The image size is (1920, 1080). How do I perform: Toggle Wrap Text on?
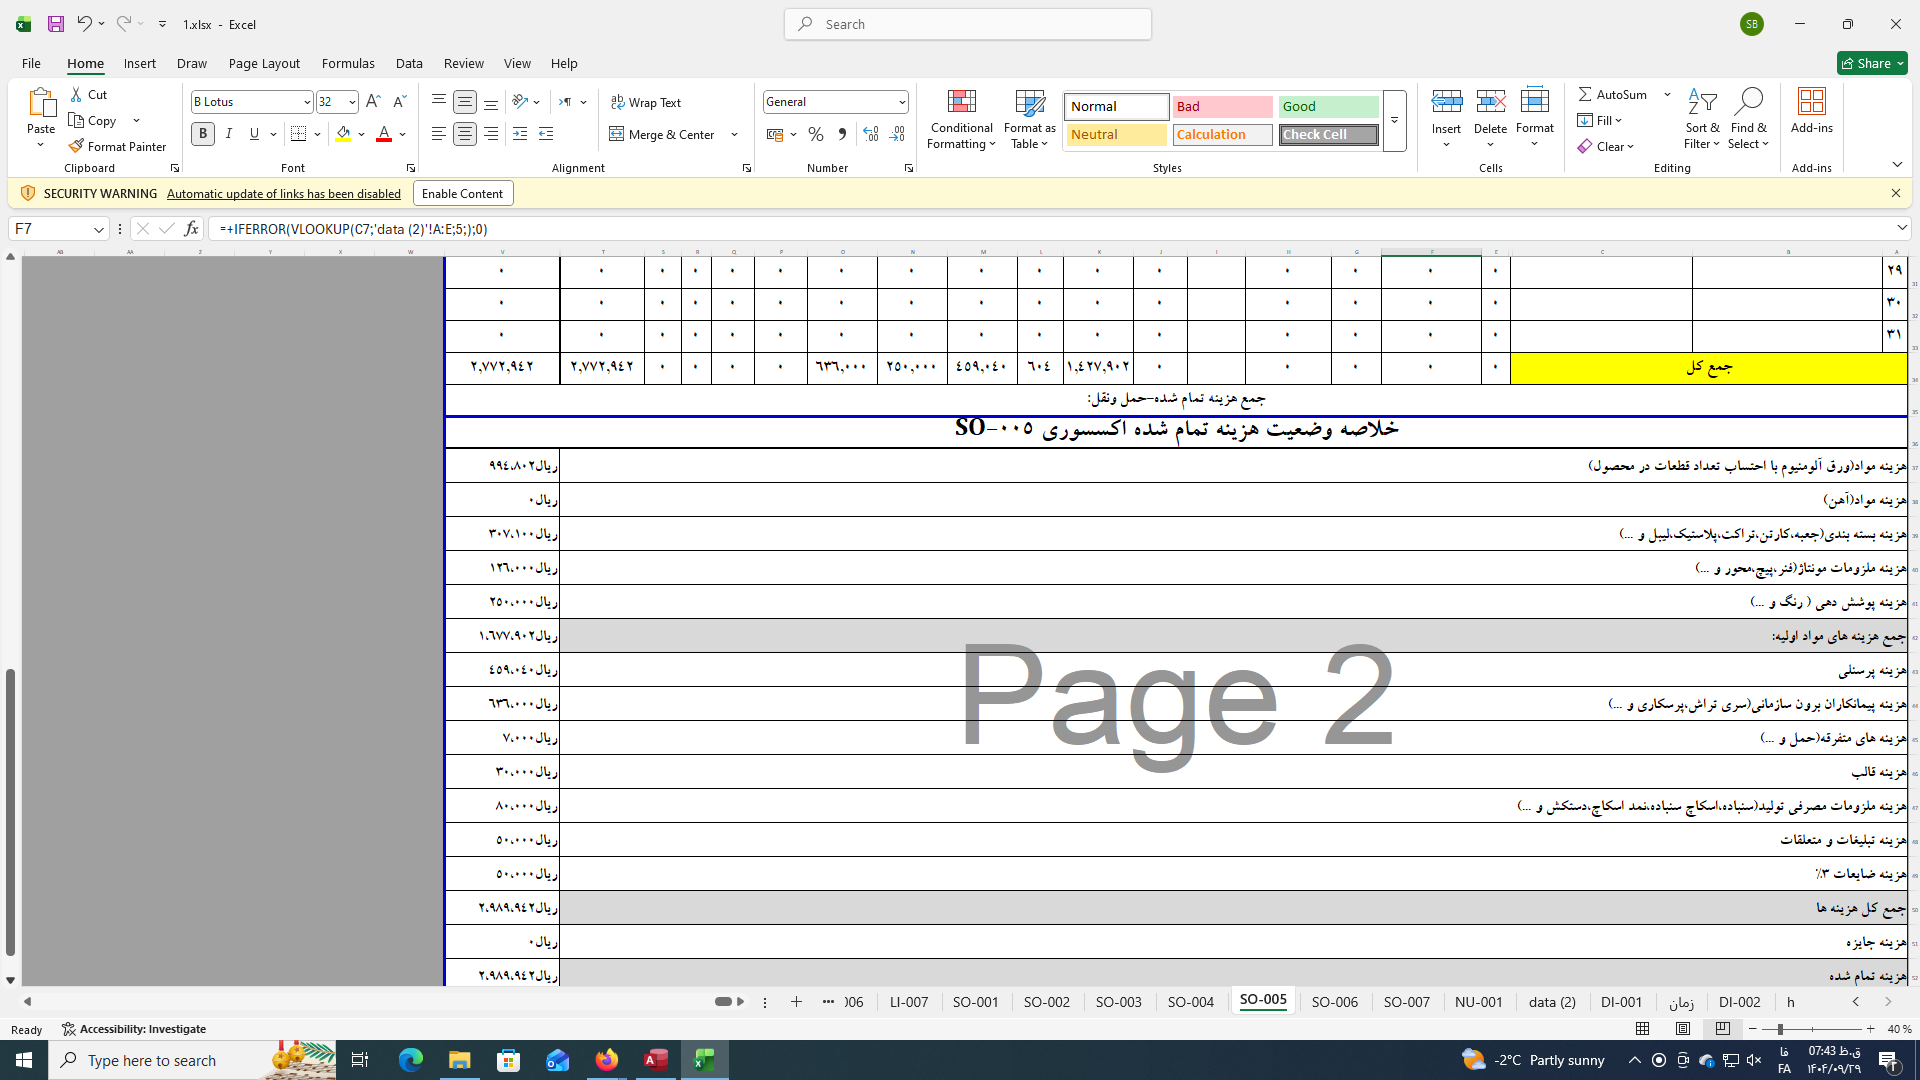pyautogui.click(x=646, y=102)
